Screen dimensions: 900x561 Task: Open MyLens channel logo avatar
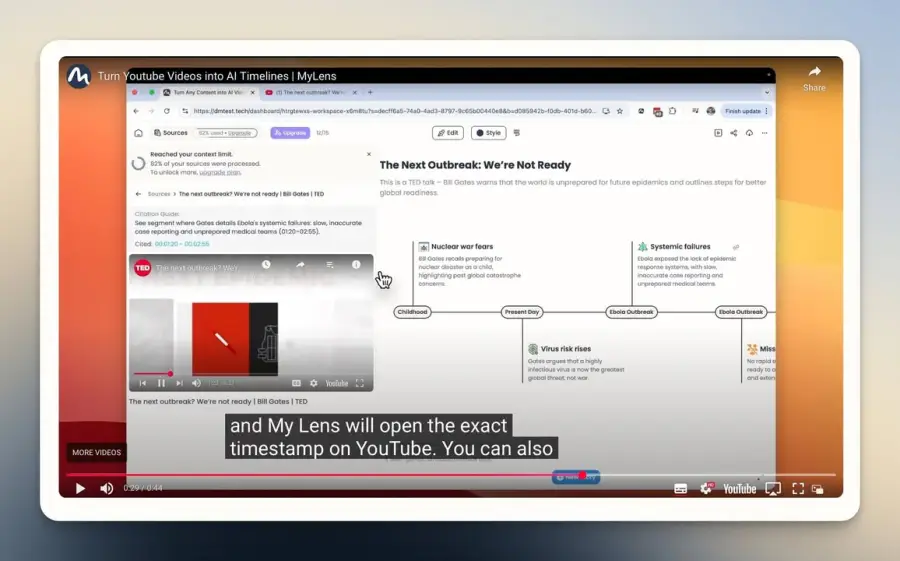[x=79, y=76]
